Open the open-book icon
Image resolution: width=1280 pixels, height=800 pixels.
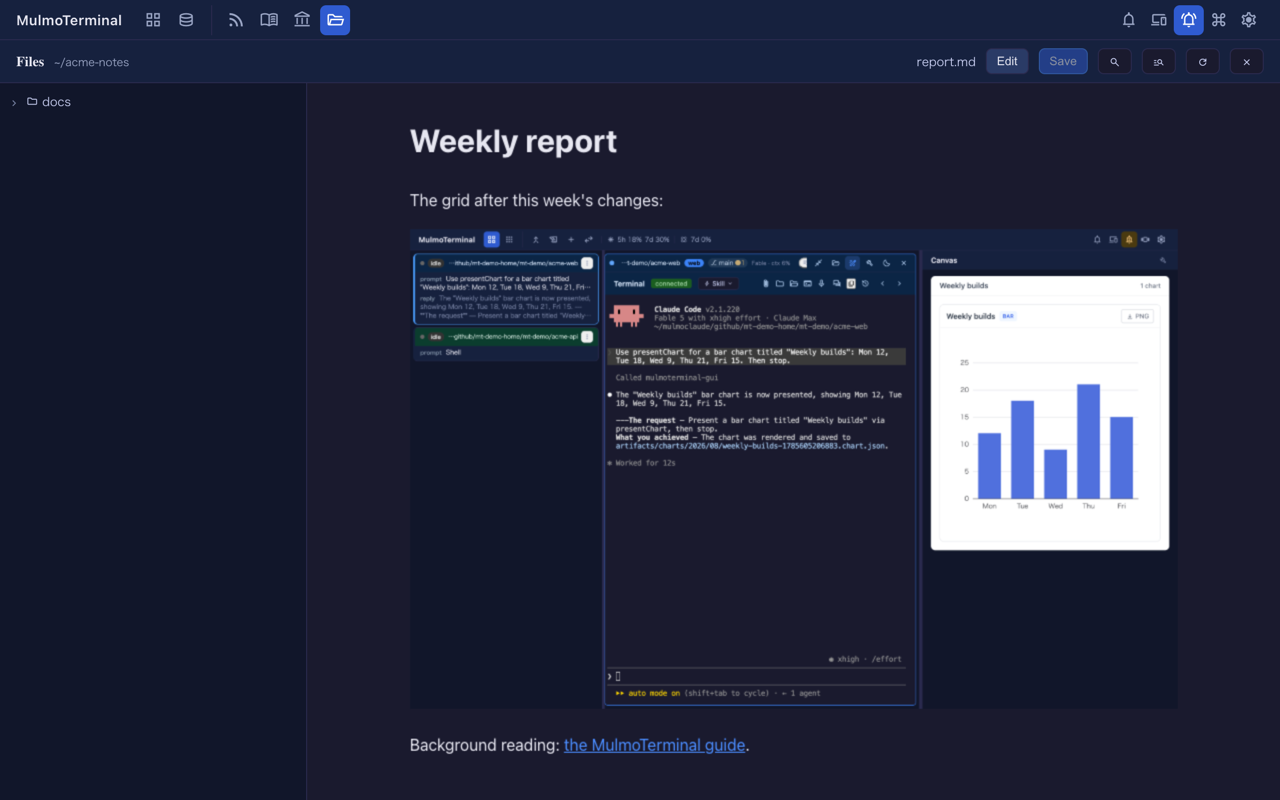(x=269, y=20)
